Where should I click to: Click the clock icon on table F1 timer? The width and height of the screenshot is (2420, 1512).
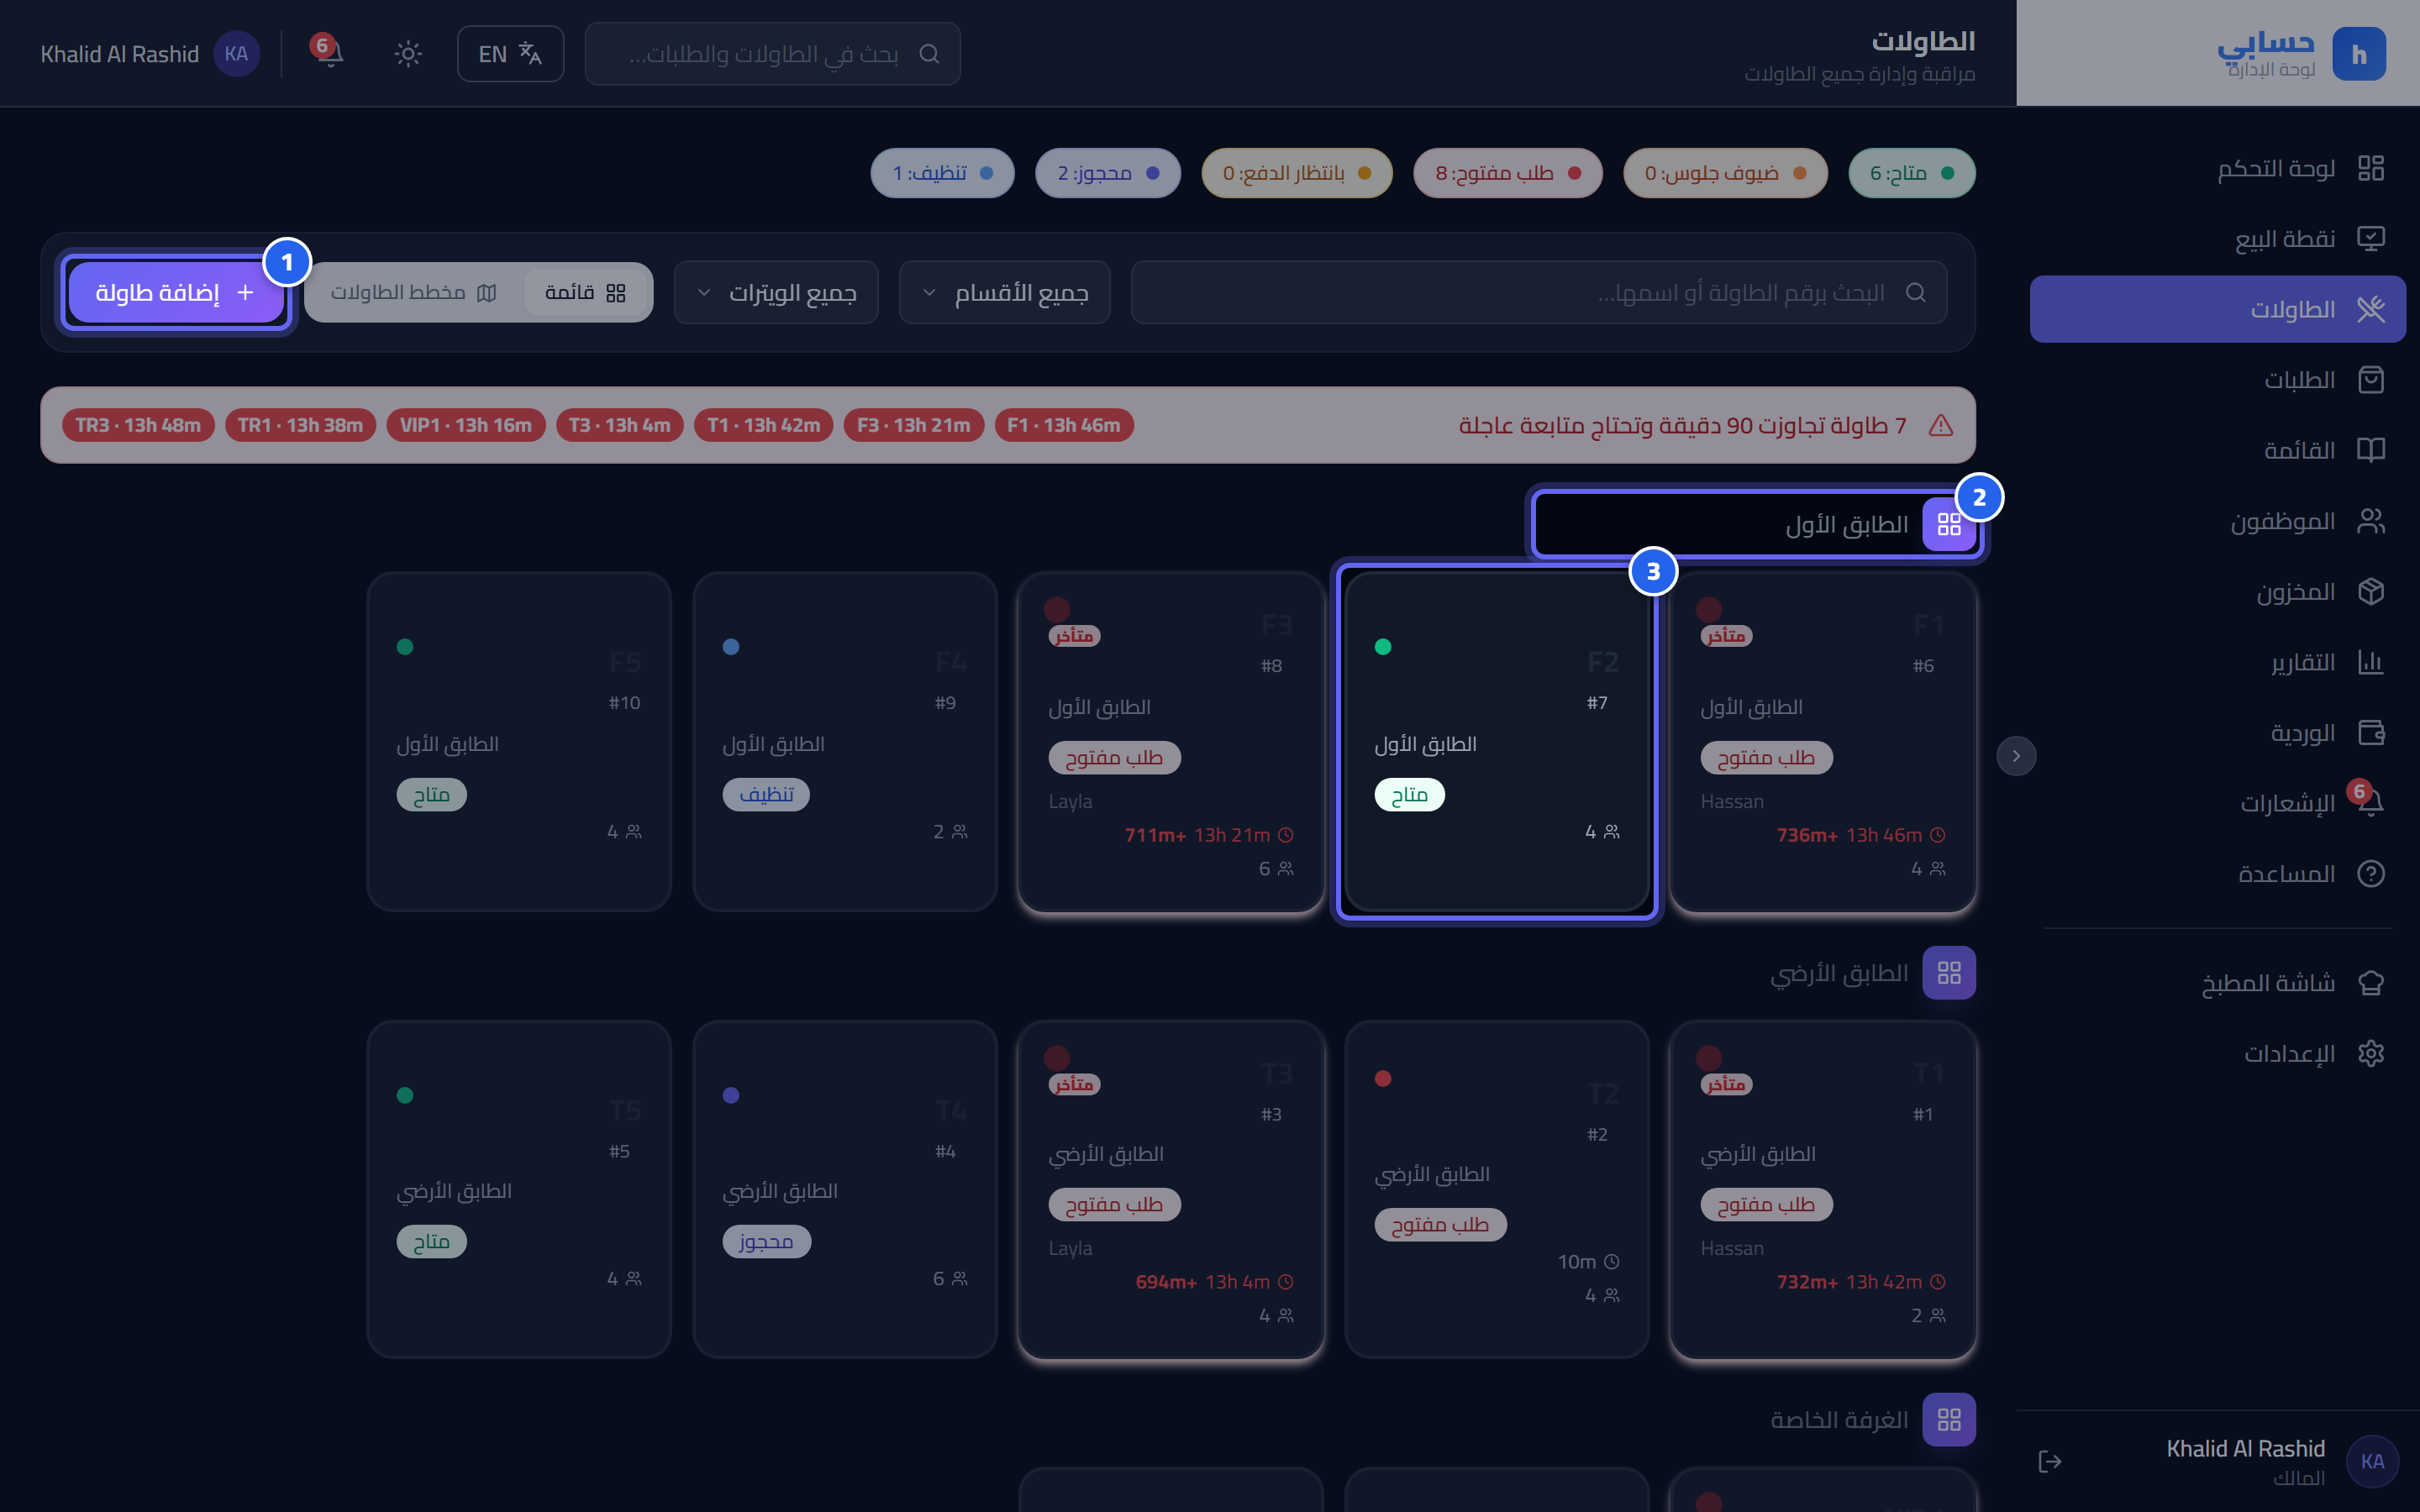tap(1938, 835)
